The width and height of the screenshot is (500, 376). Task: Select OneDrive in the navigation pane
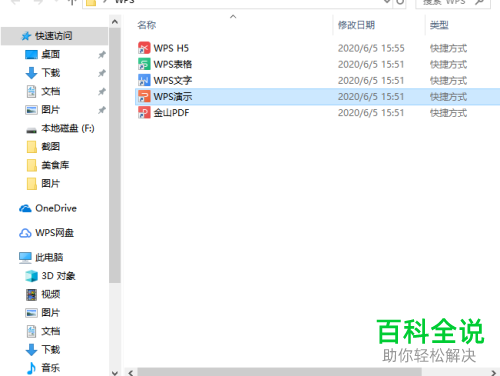pyautogui.click(x=56, y=208)
